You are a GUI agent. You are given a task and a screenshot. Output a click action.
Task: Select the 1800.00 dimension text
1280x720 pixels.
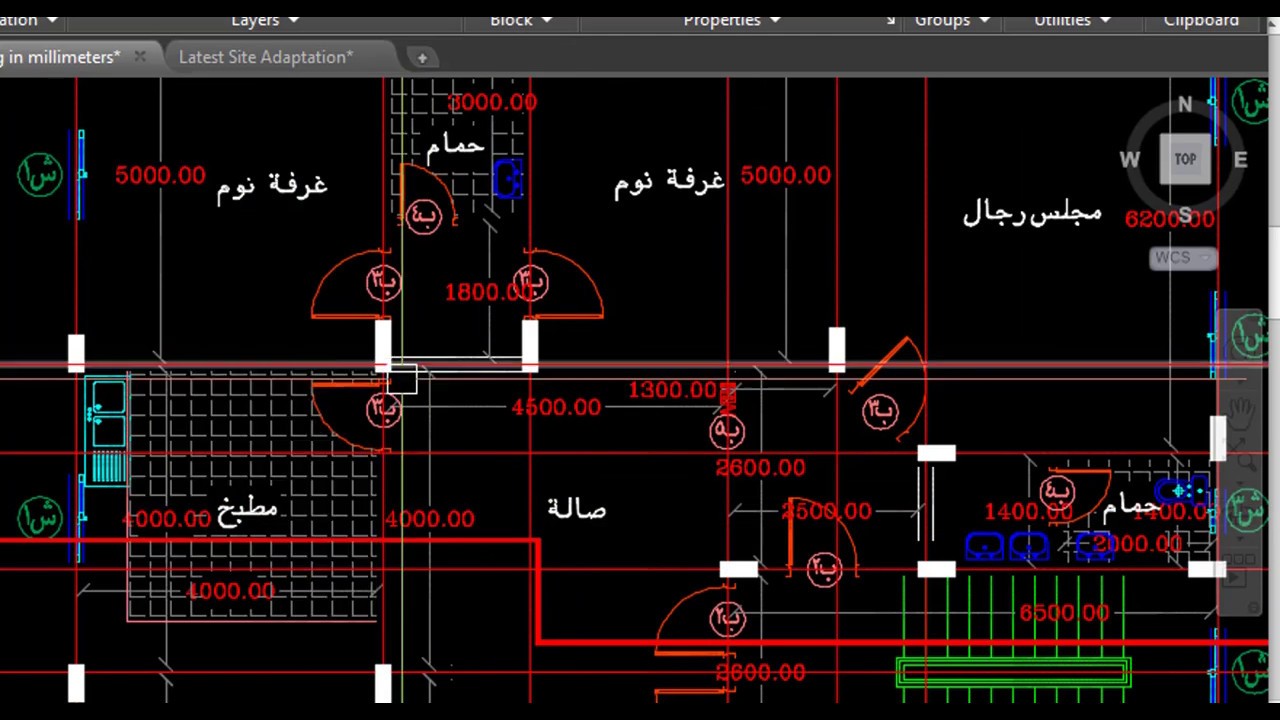[489, 292]
